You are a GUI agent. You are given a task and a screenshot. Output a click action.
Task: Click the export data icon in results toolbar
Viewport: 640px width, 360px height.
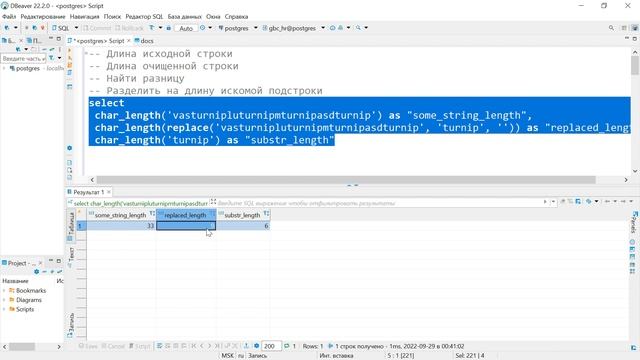coord(246,346)
